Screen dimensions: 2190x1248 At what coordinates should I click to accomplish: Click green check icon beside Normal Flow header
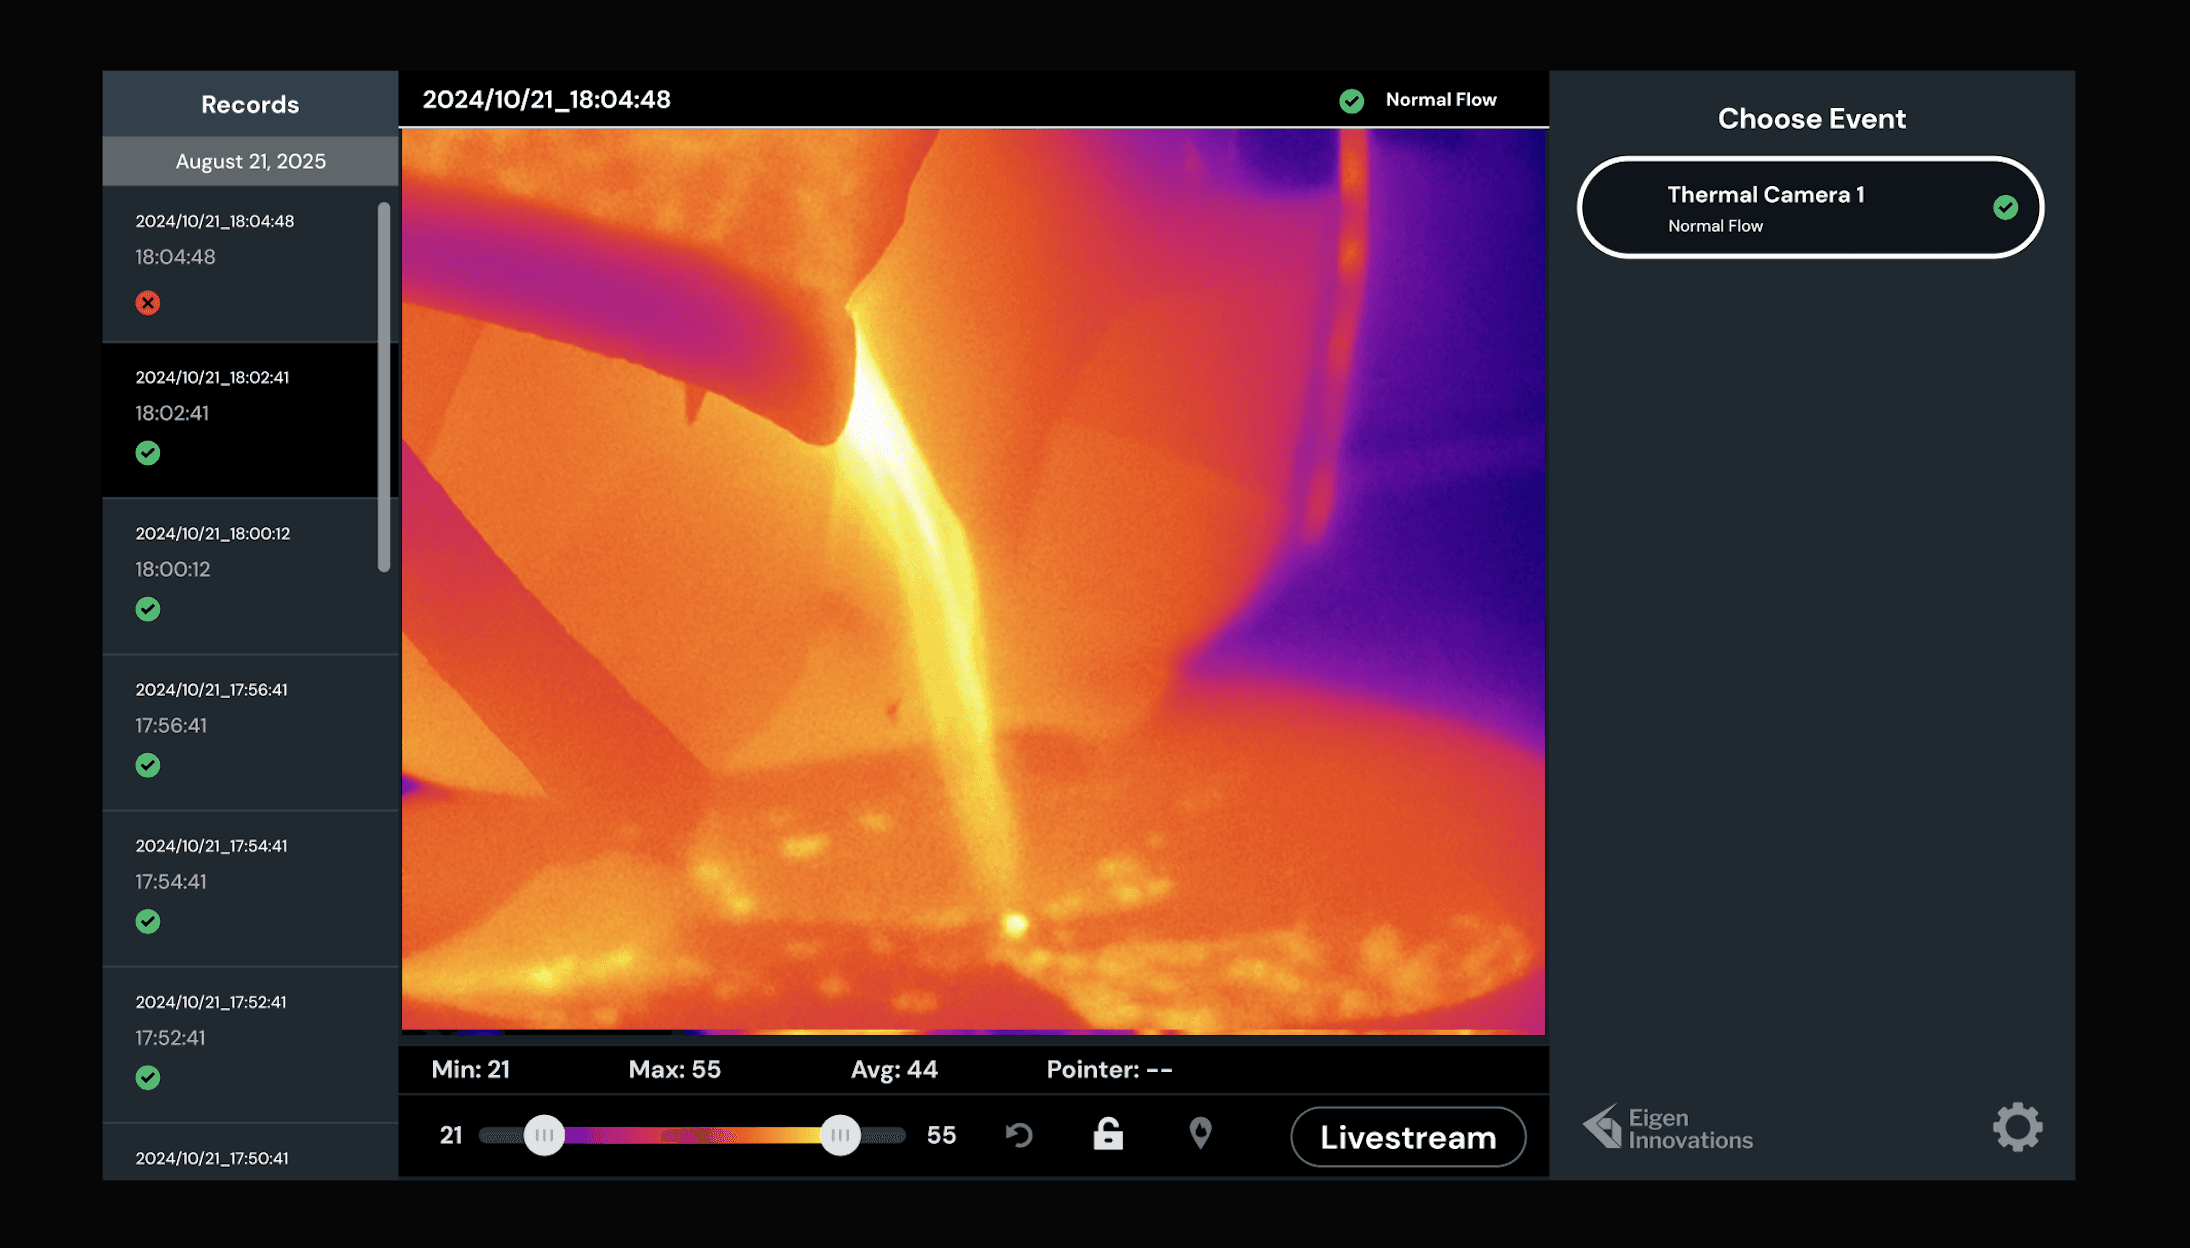pyautogui.click(x=1351, y=101)
